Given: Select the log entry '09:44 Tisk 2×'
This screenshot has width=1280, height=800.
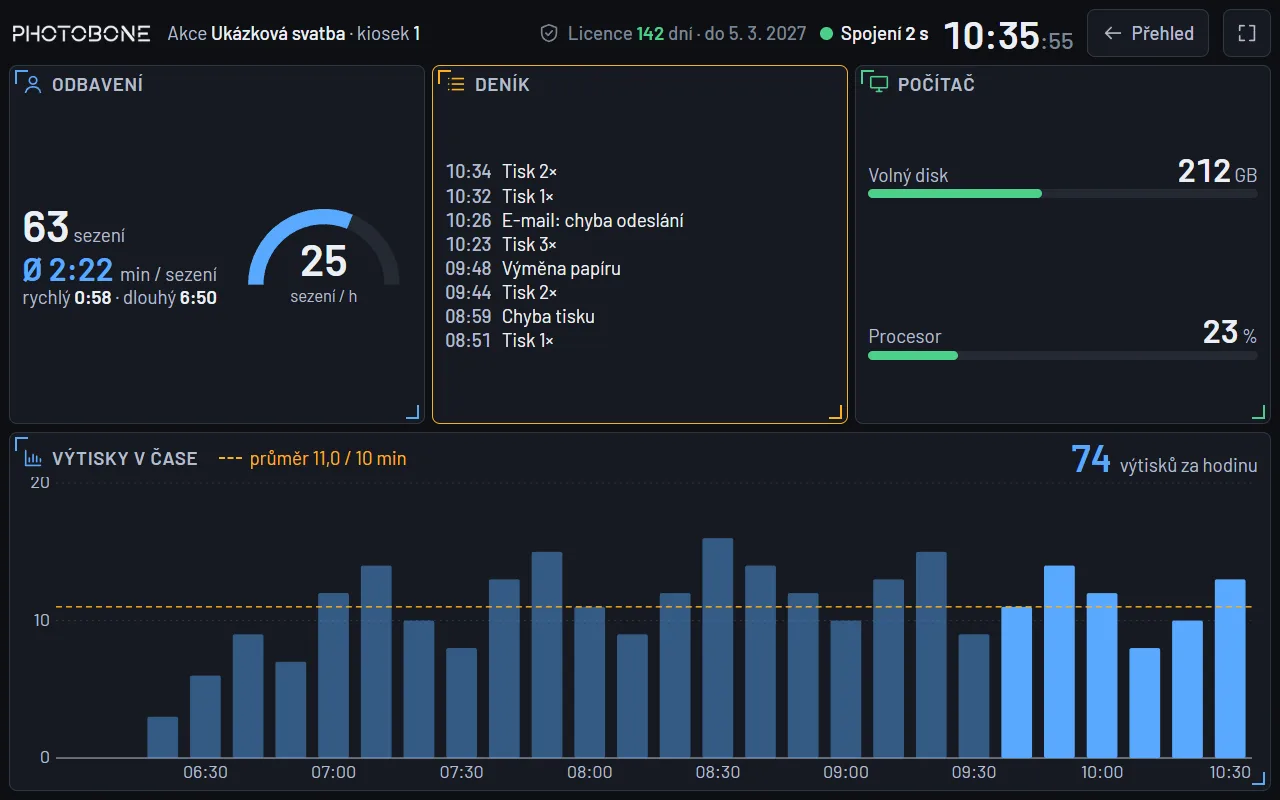Looking at the screenshot, I should 640,292.
